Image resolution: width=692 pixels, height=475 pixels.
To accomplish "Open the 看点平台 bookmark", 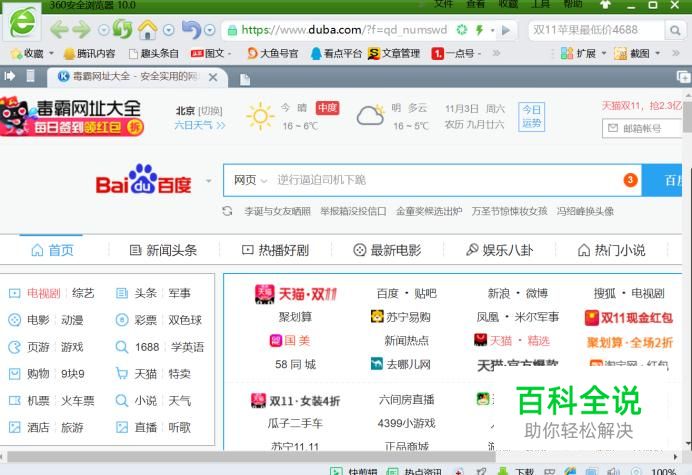I will click(x=336, y=53).
